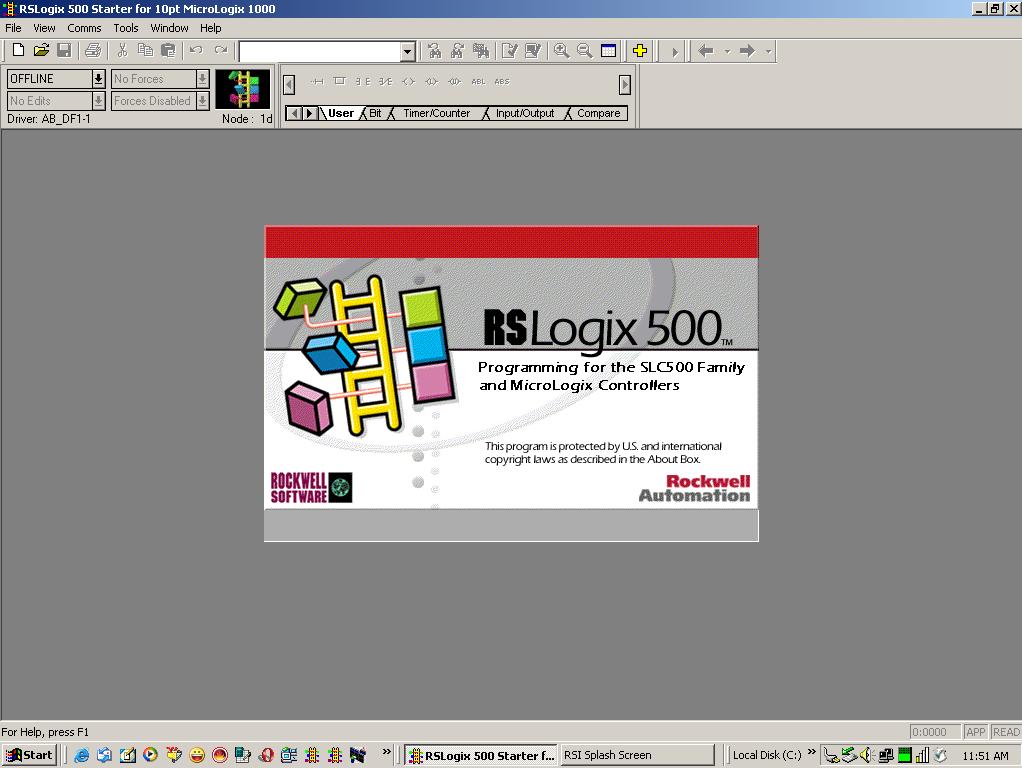Open the Window menu
Screen dimensions: 1022x769
tap(169, 28)
